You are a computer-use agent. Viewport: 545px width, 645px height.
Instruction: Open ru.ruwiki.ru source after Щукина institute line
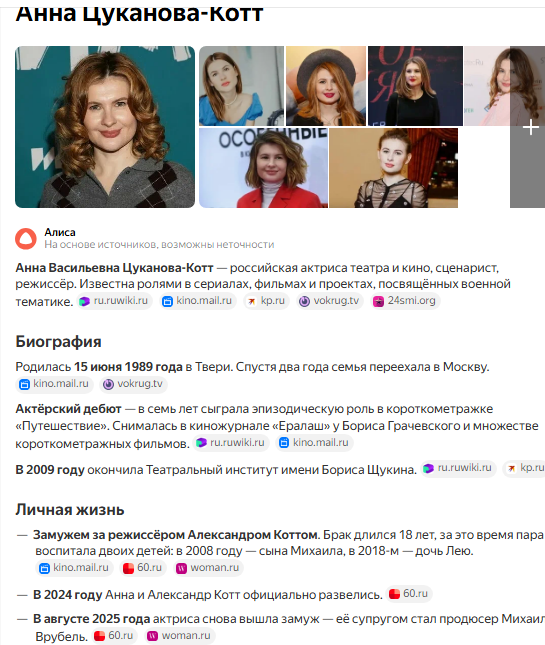click(459, 468)
